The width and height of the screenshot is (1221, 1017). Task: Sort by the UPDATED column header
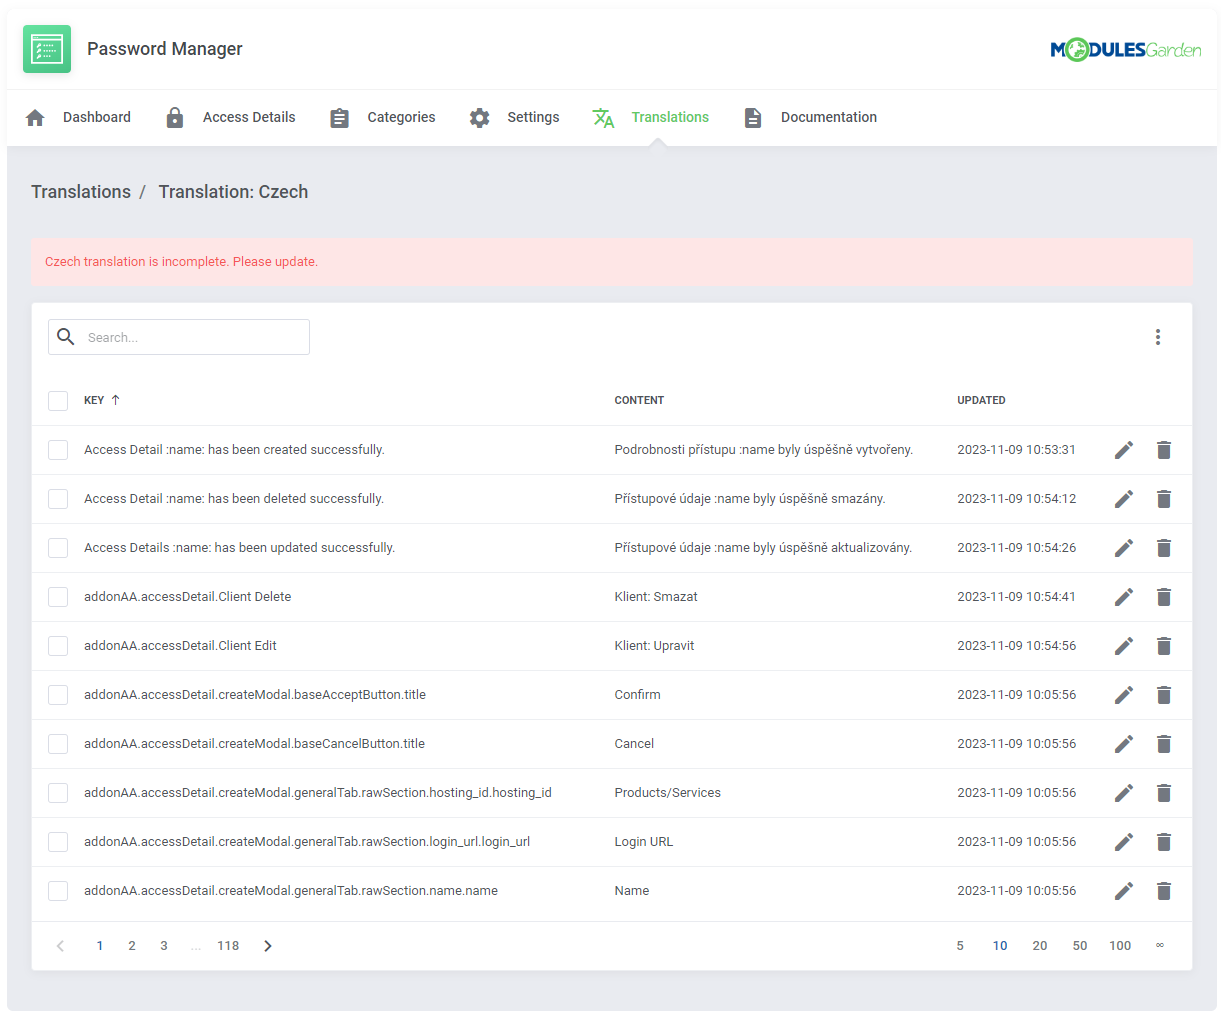(x=981, y=400)
